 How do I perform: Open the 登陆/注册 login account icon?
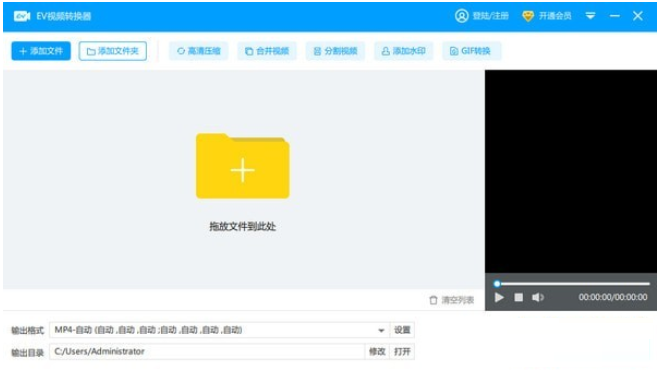click(x=461, y=16)
